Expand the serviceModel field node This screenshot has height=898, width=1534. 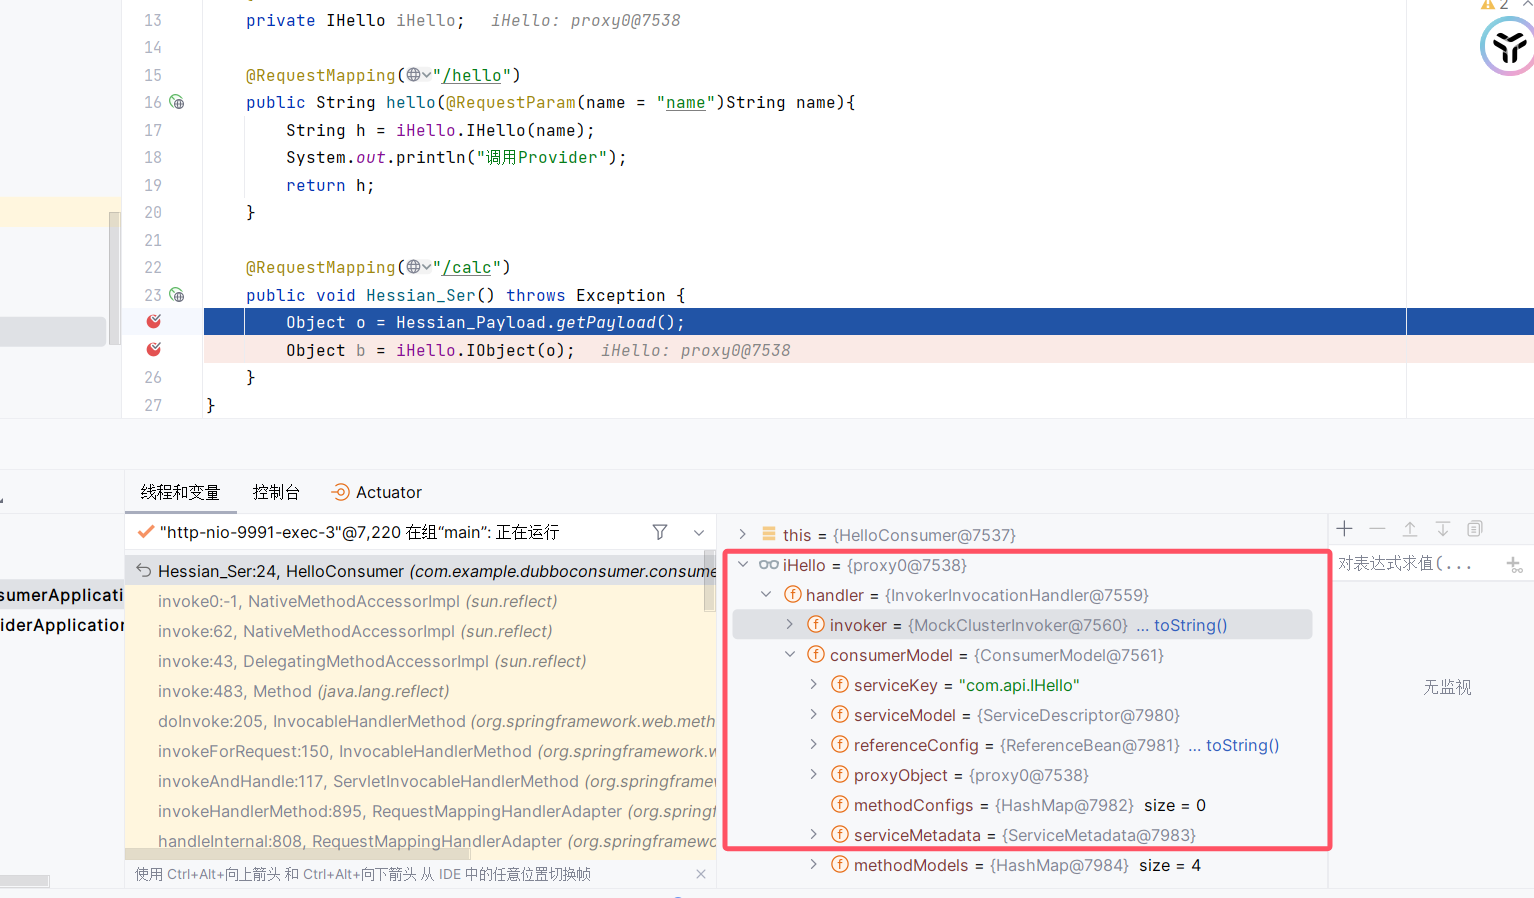[x=814, y=715]
